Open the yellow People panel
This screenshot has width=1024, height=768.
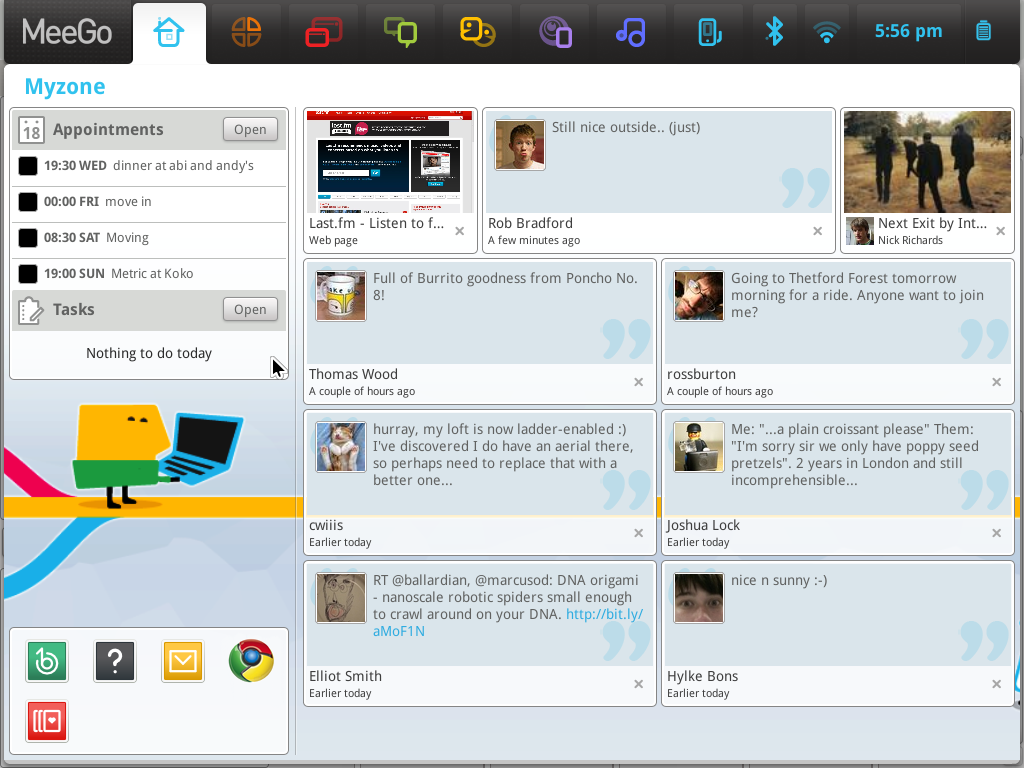[x=477, y=32]
